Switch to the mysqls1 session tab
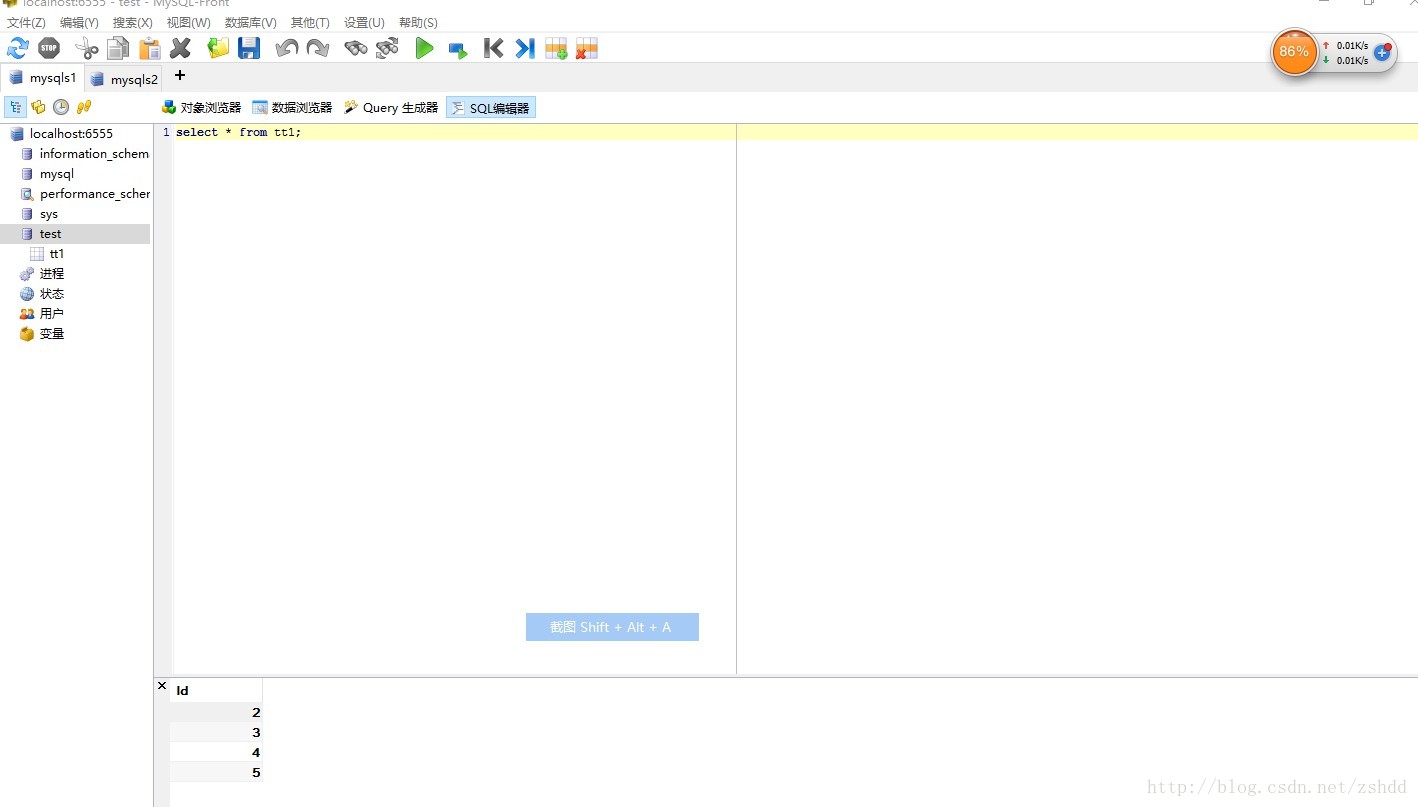Screen dimensions: 1418x807 [42, 78]
